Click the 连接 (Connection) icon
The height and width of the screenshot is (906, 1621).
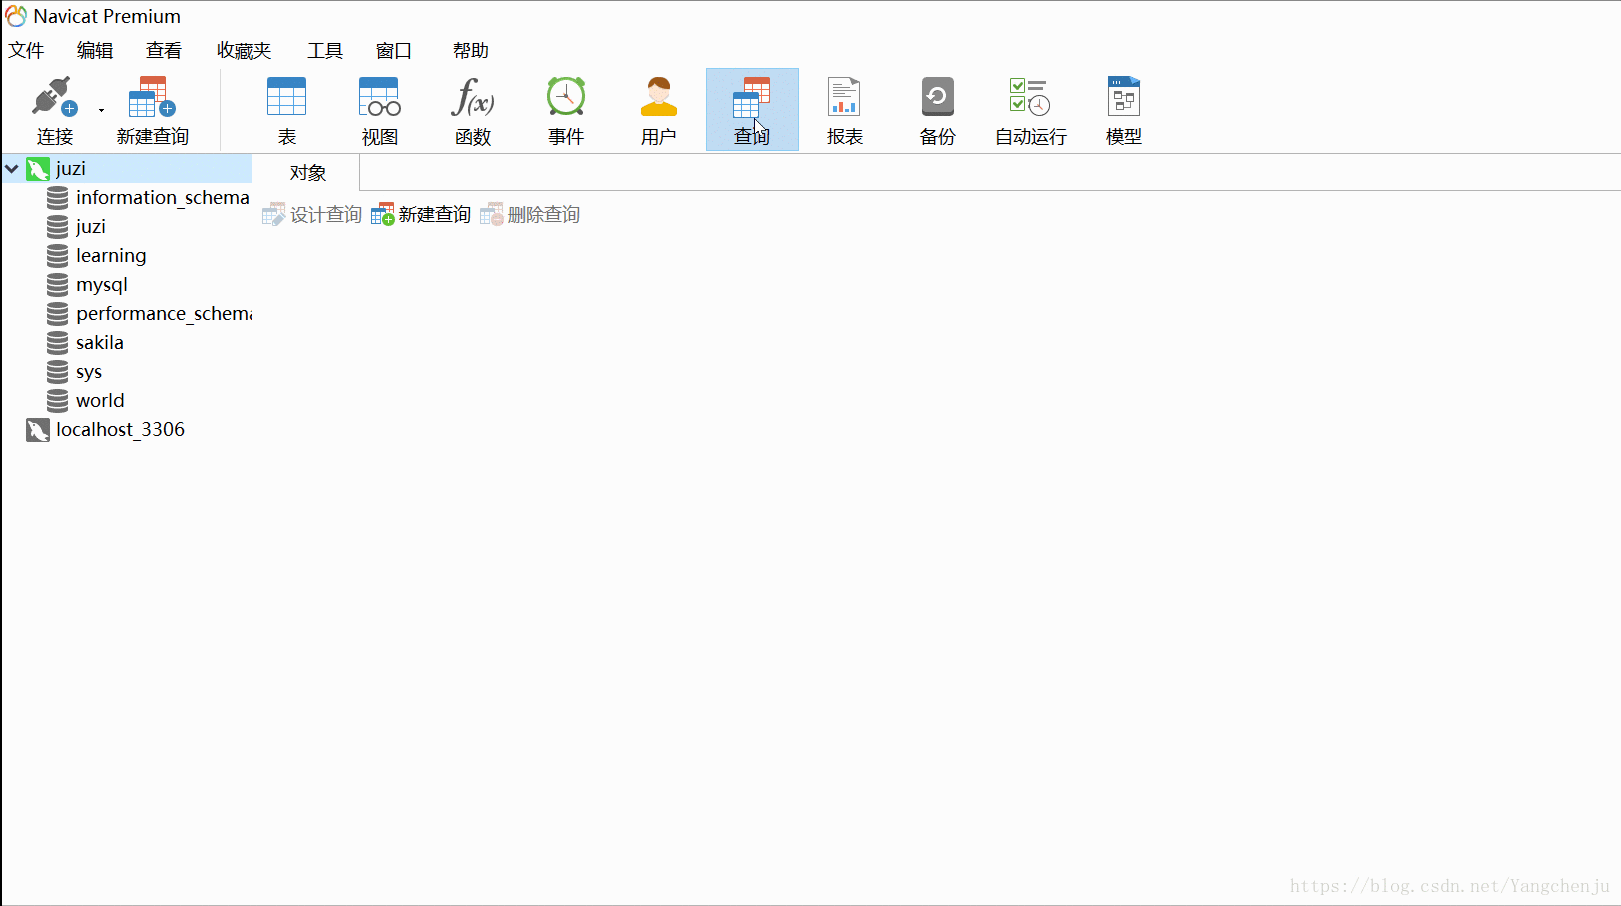point(54,109)
